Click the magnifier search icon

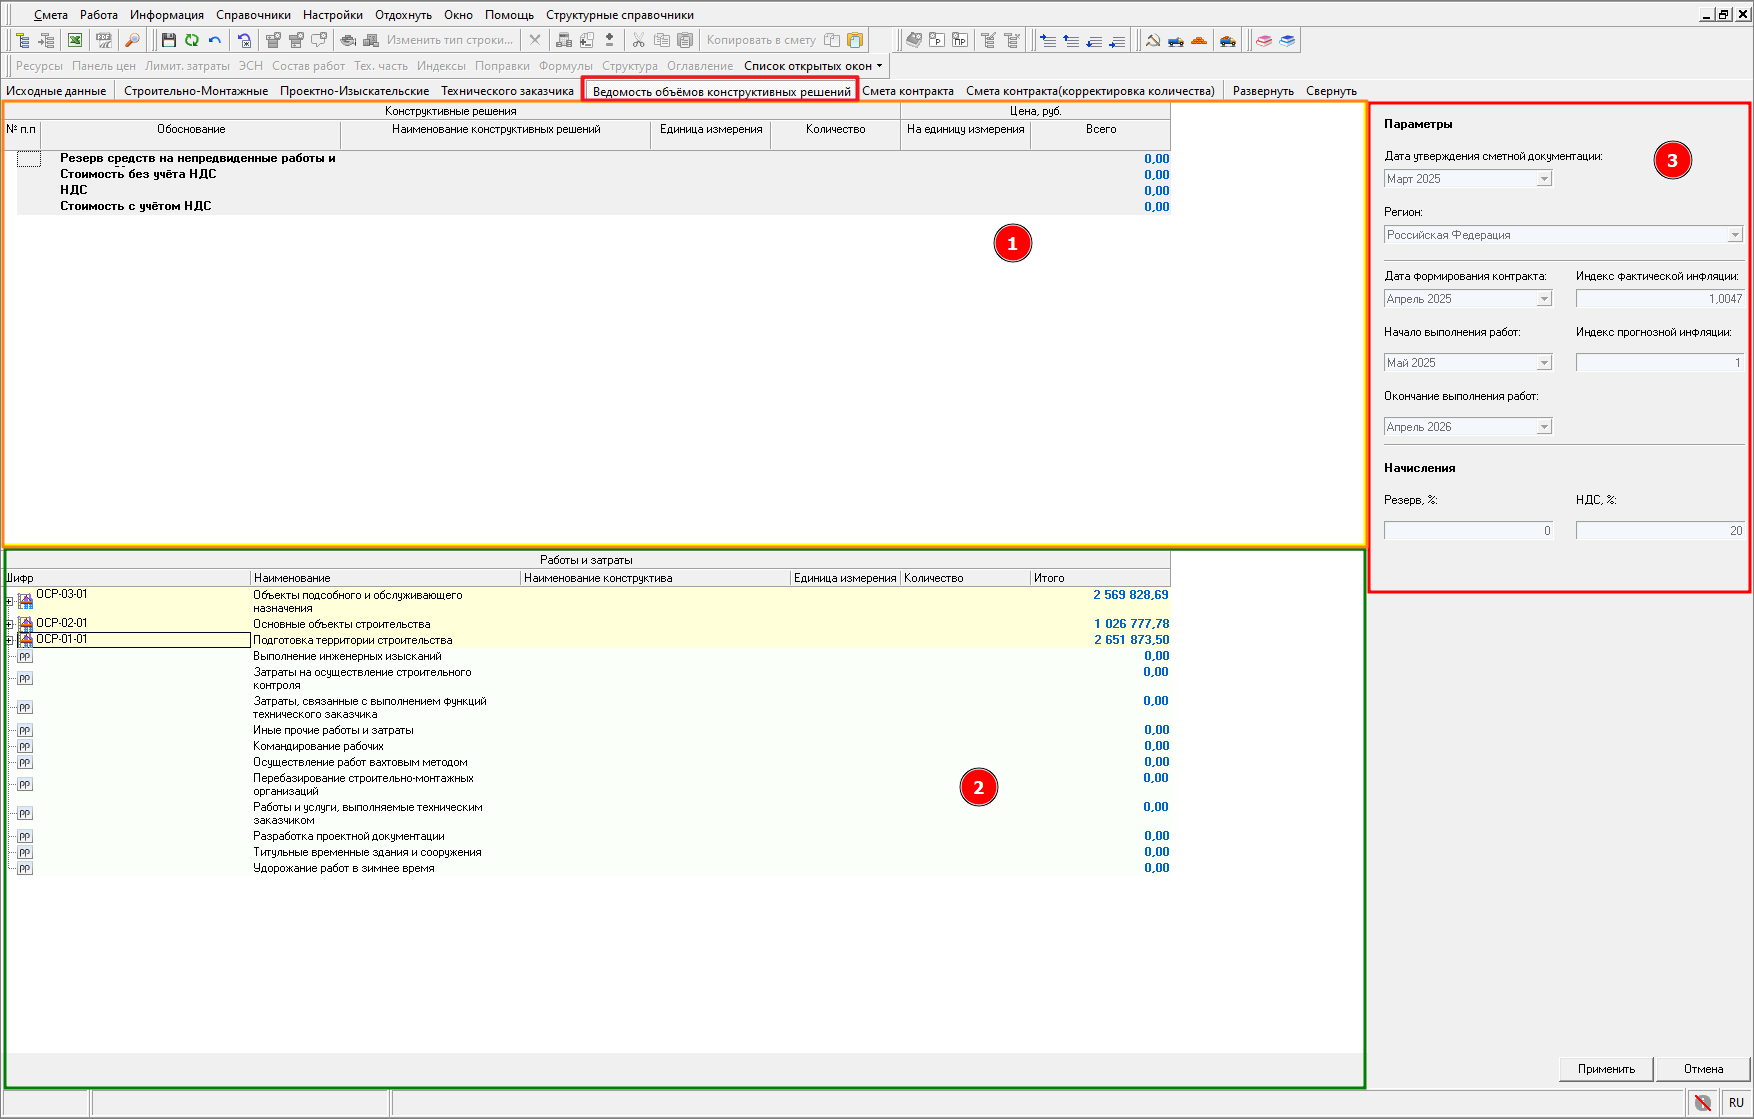(131, 40)
